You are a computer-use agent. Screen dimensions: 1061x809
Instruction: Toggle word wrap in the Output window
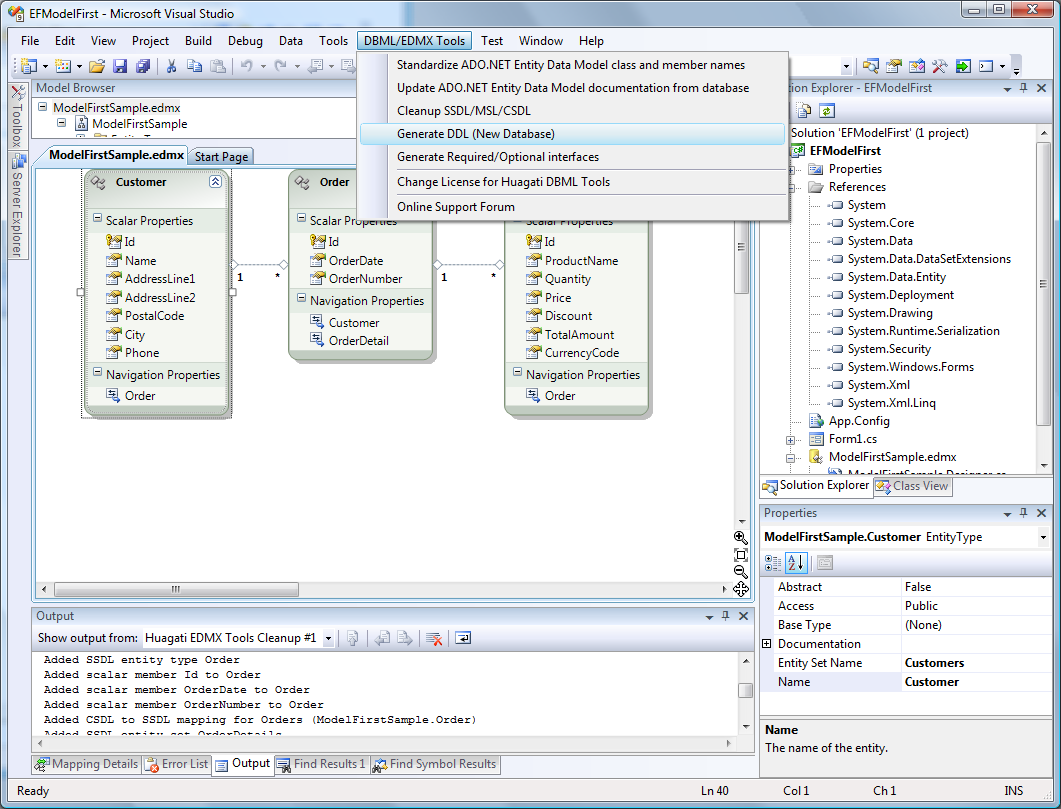click(x=463, y=638)
